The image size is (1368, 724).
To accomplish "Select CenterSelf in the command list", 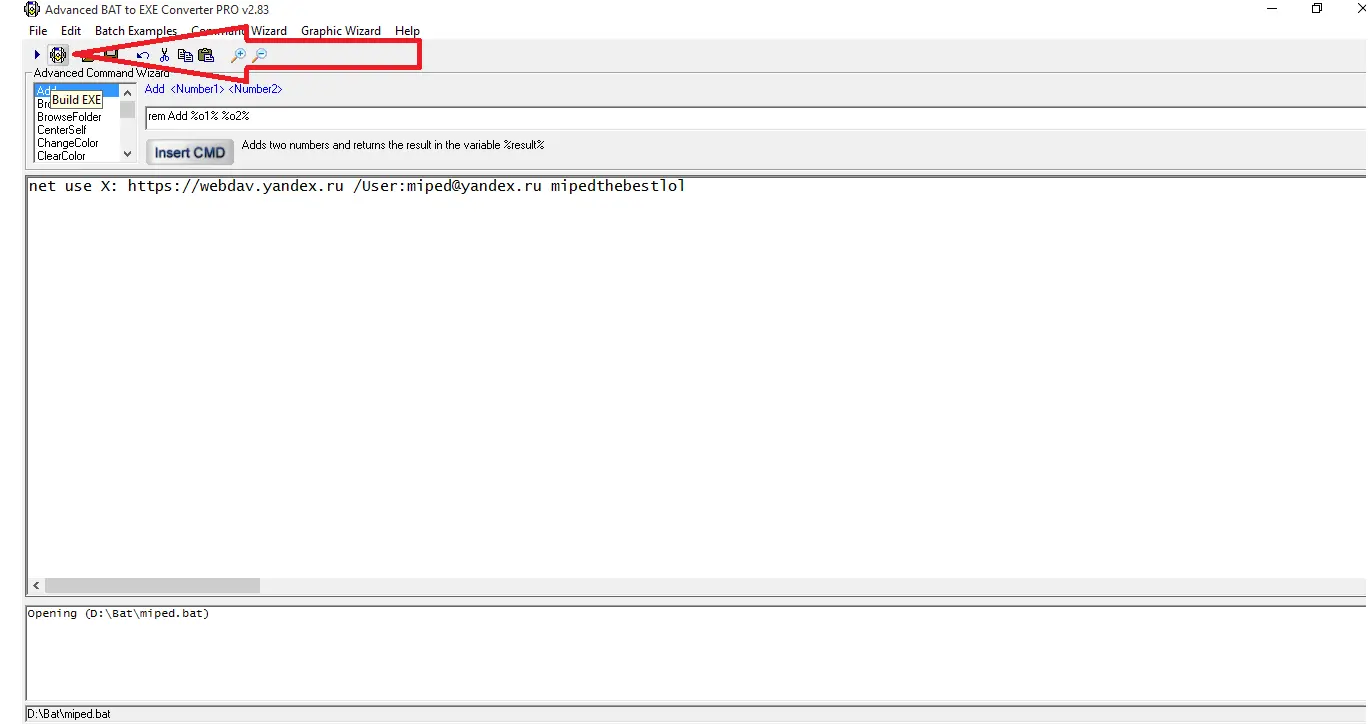I will (62, 130).
